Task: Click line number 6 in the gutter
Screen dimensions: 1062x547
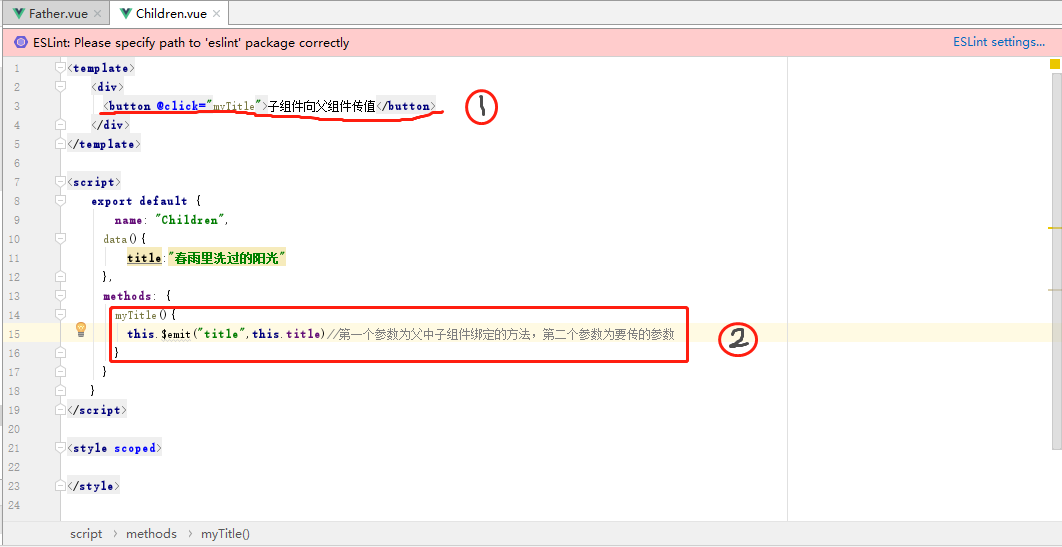Action: coord(17,163)
